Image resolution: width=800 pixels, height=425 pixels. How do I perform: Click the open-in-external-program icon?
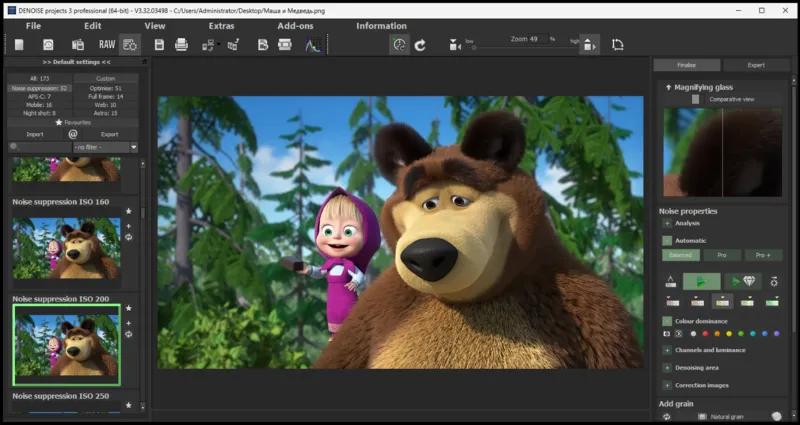point(233,45)
